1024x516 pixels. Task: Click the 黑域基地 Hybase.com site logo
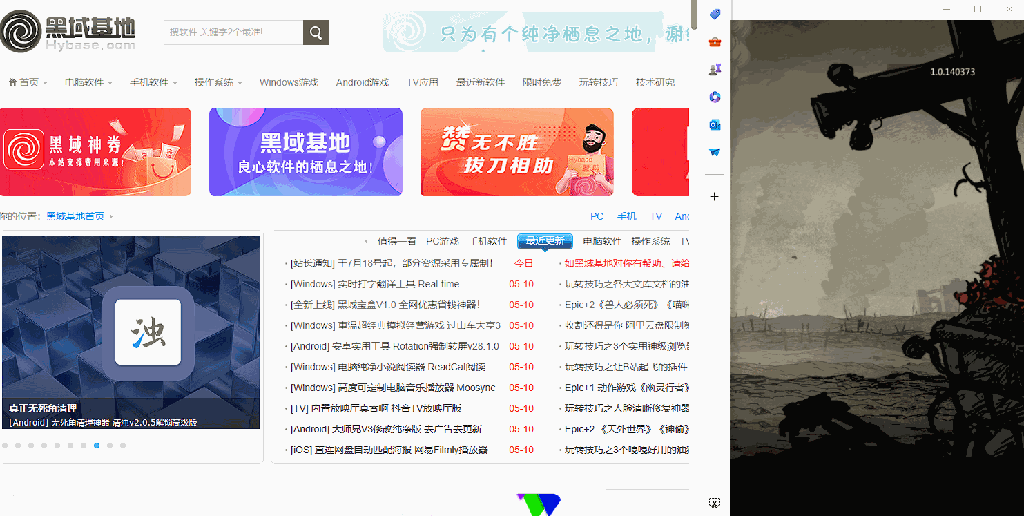coord(69,32)
